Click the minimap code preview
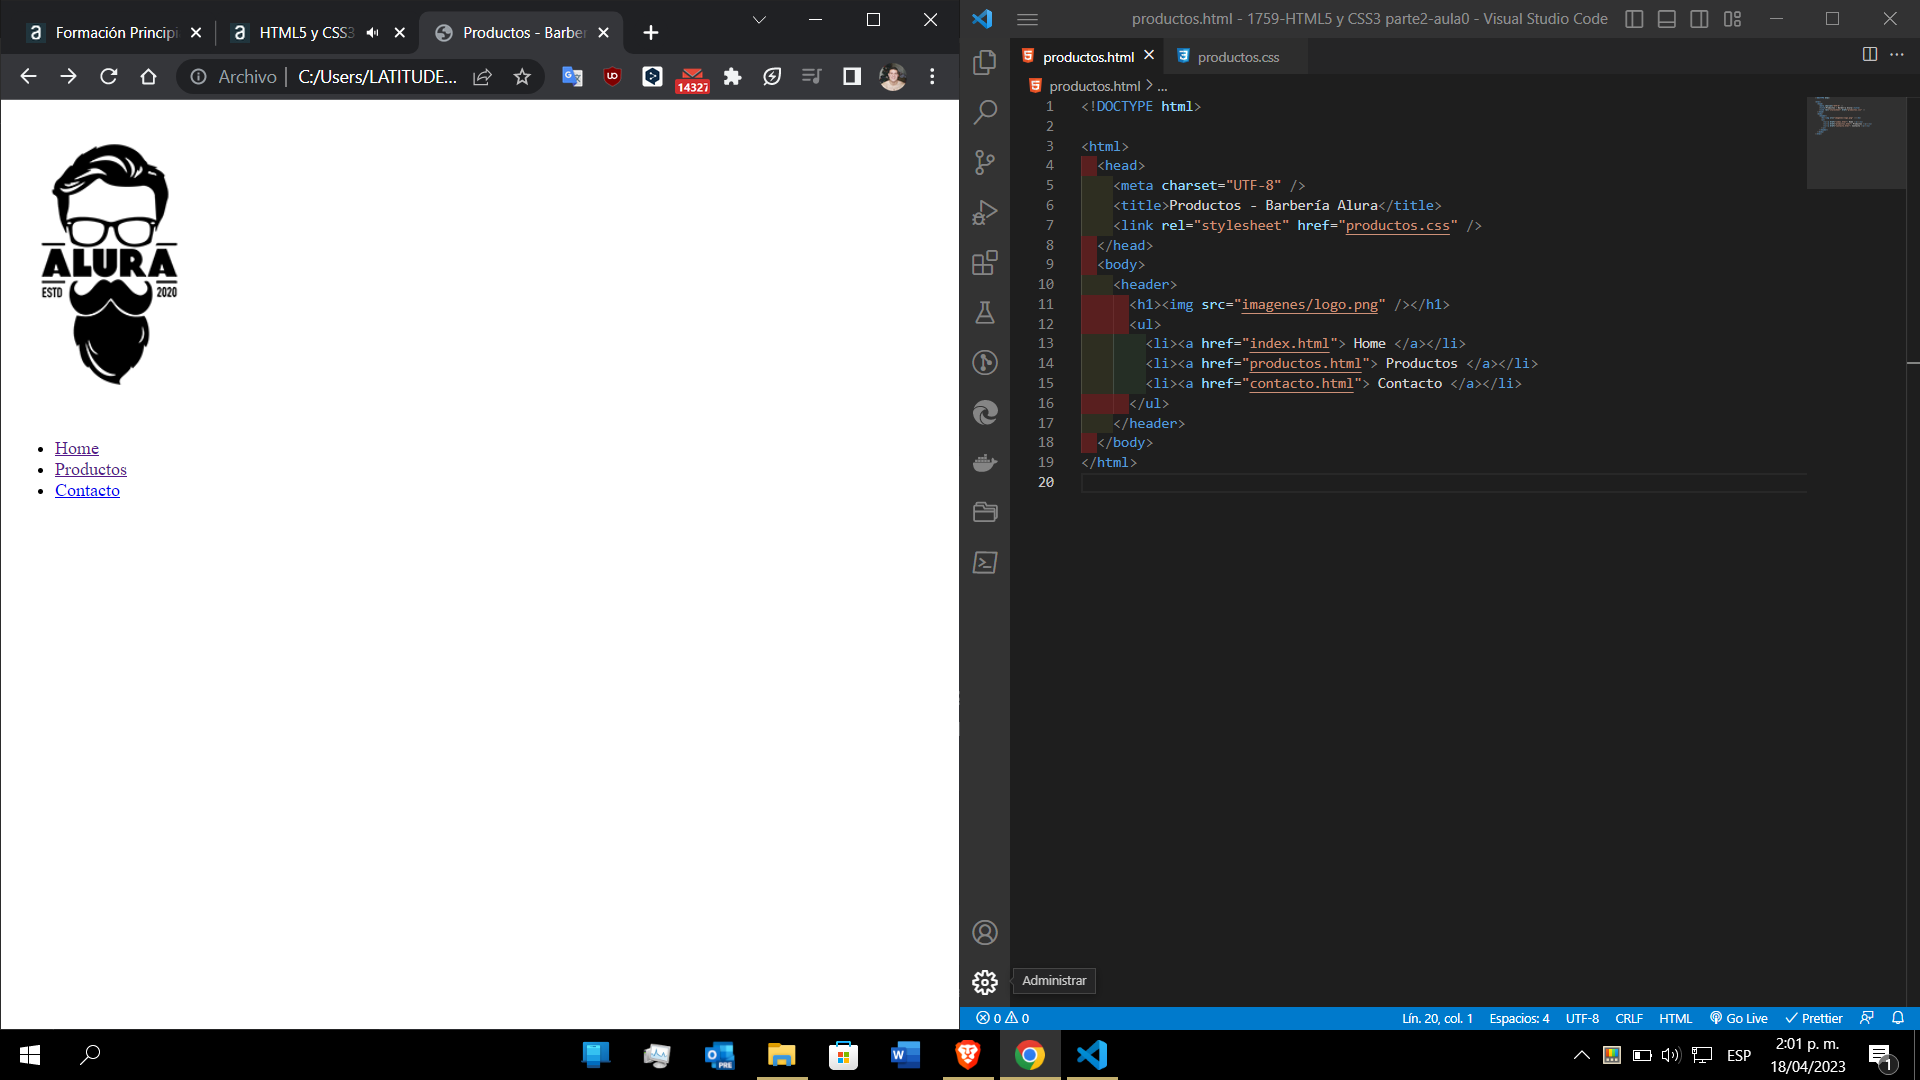Viewport: 1920px width, 1080px height. [x=1856, y=142]
